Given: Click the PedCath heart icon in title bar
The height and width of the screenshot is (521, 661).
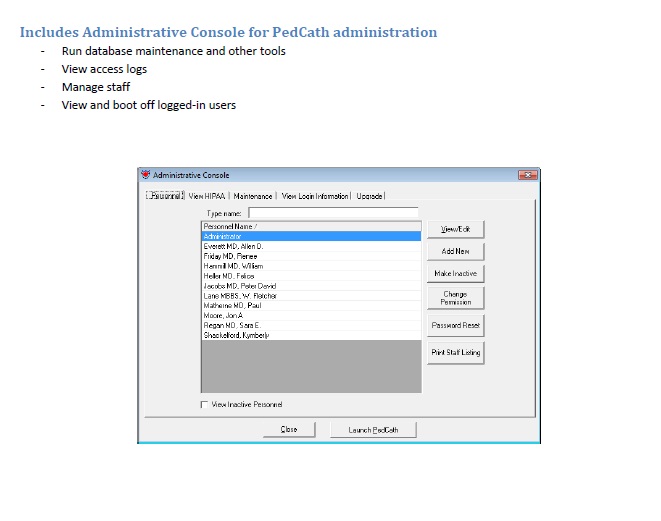Looking at the screenshot, I should click(145, 175).
